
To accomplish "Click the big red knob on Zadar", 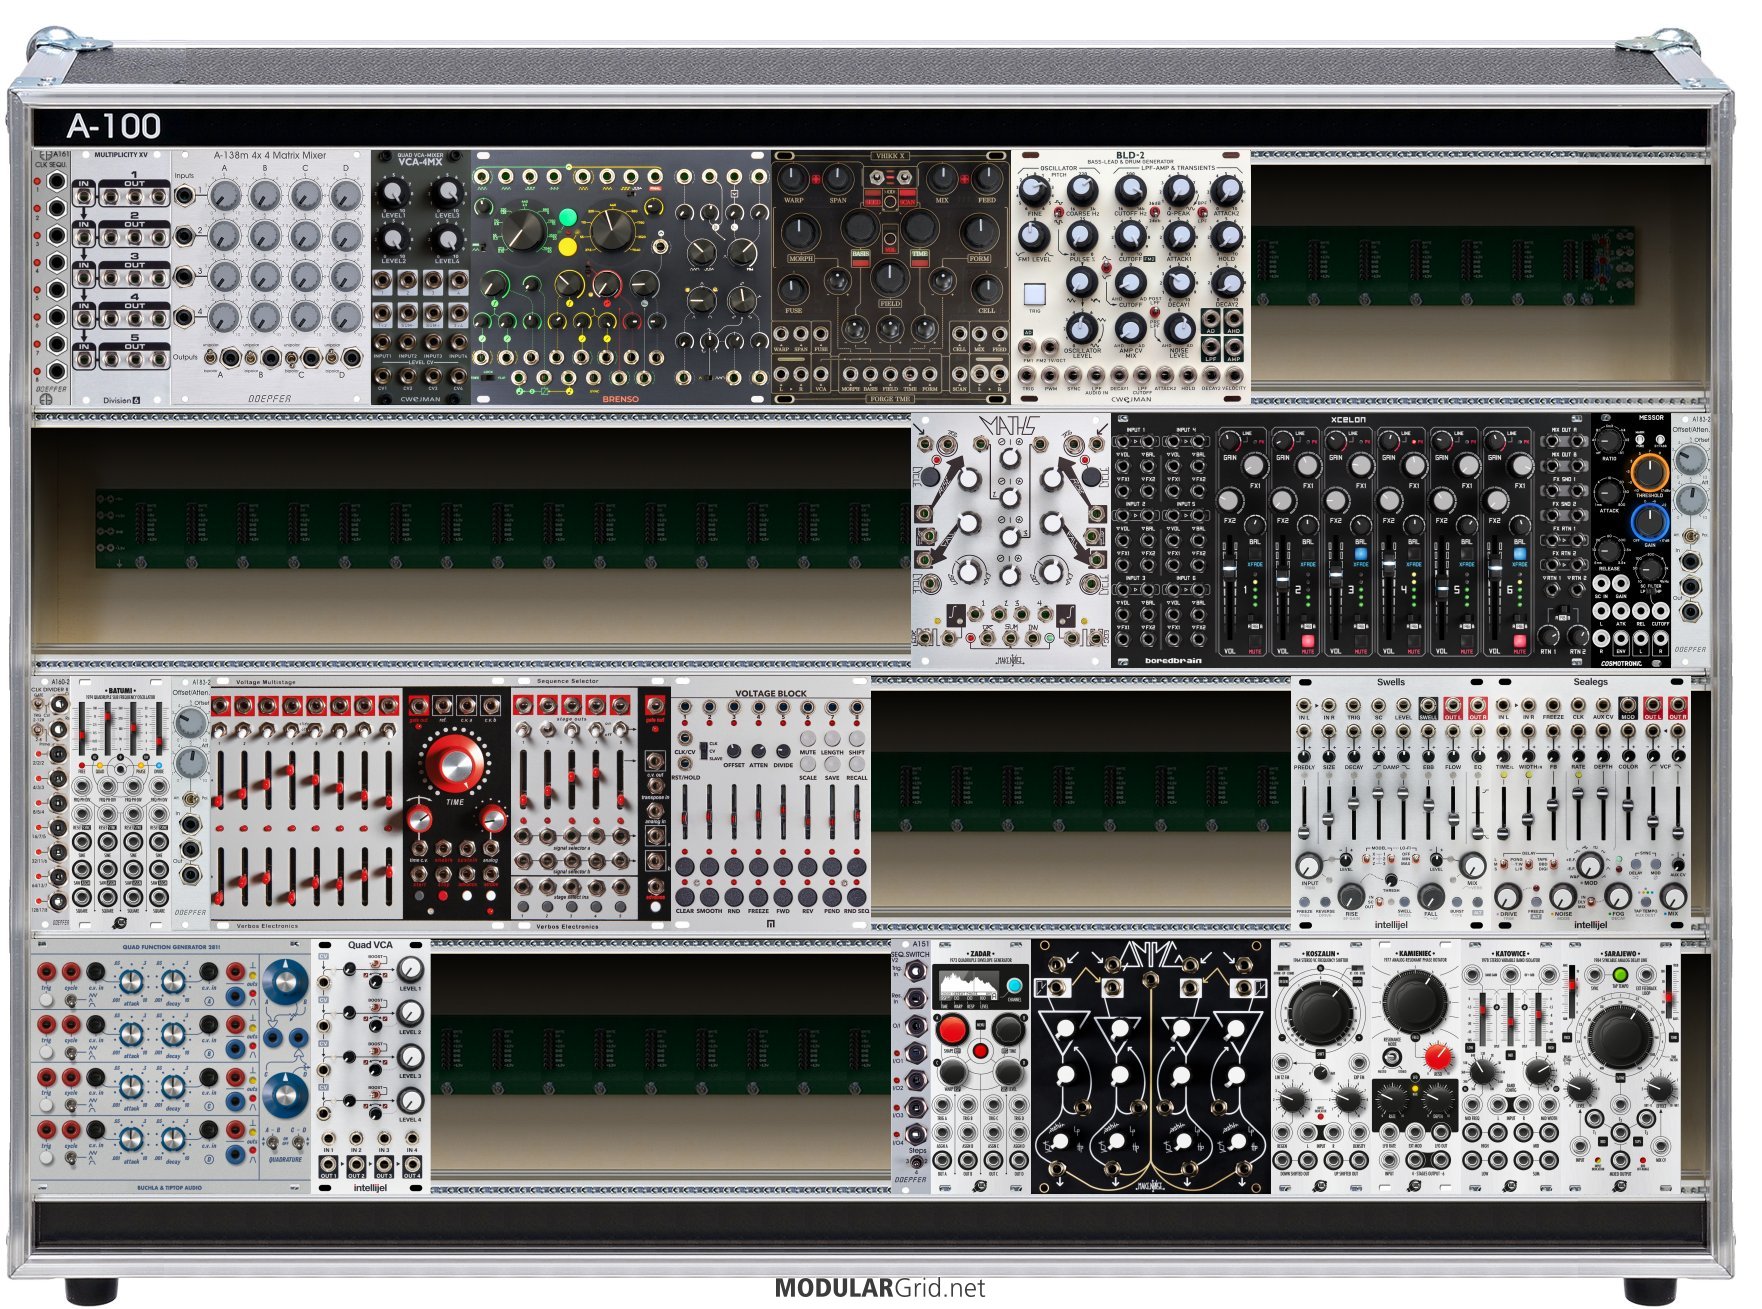I will point(952,1029).
